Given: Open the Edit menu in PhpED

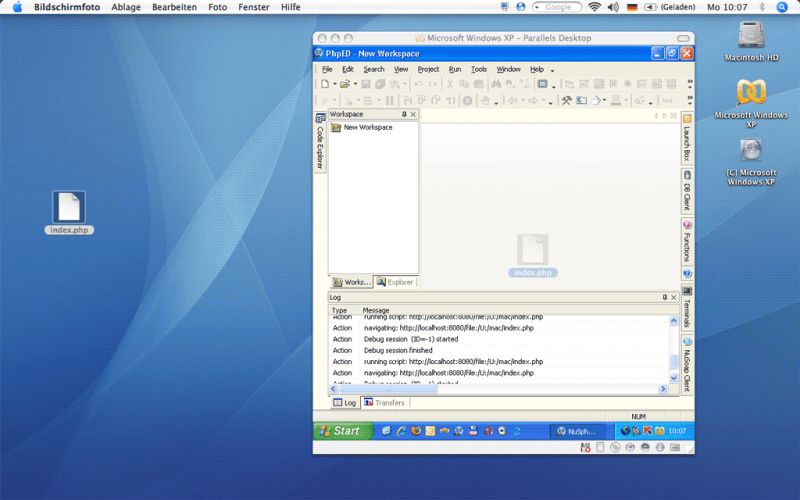Looking at the screenshot, I should (x=347, y=69).
